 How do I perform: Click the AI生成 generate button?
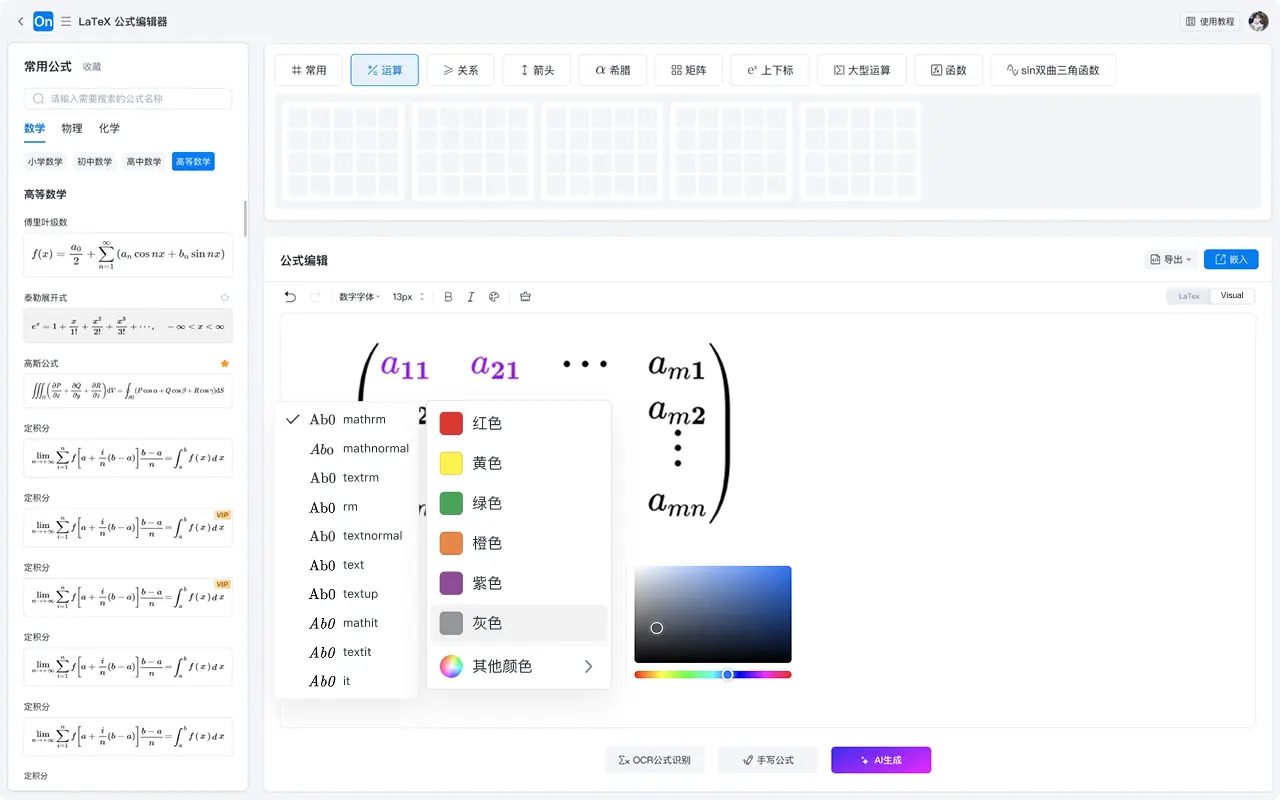click(x=880, y=760)
